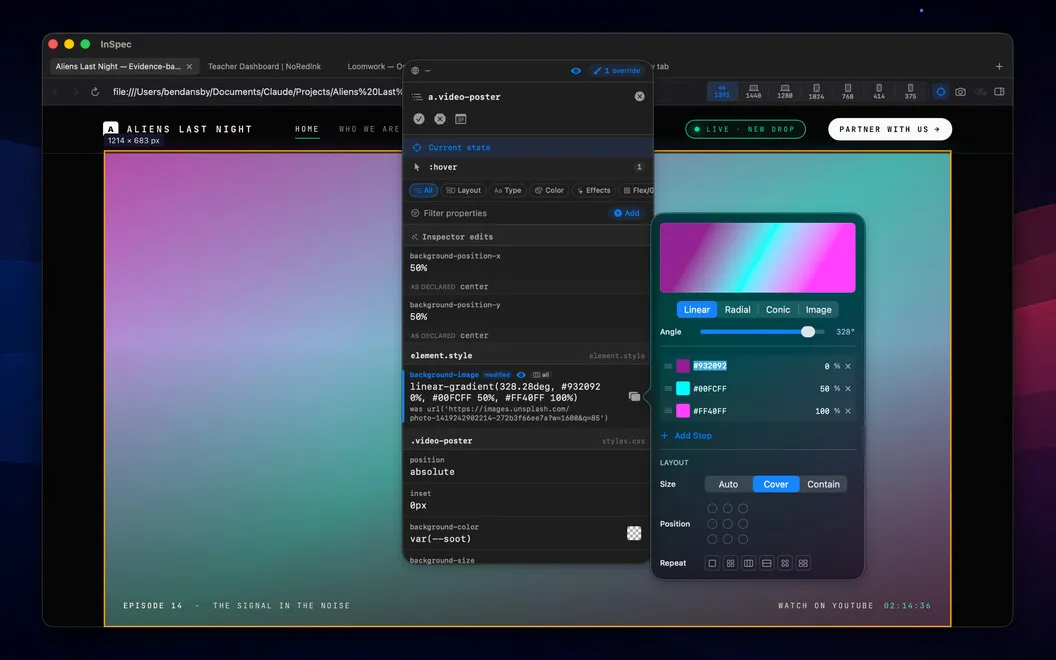Click the list icon beside a.video-poster
The height and width of the screenshot is (660, 1056).
[x=417, y=97]
